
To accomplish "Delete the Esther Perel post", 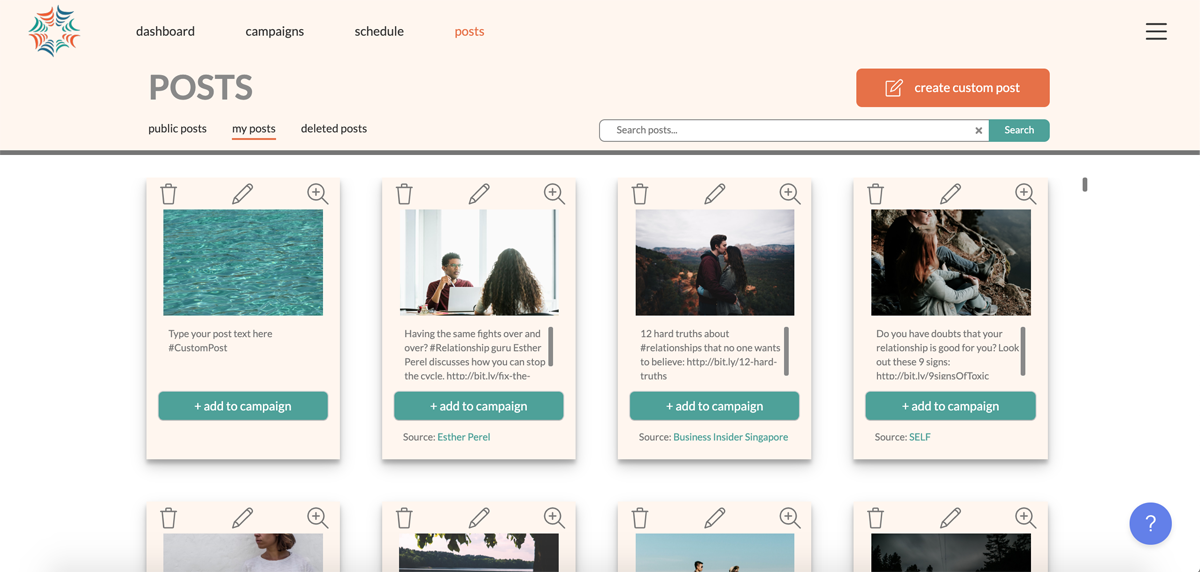I will [x=405, y=194].
